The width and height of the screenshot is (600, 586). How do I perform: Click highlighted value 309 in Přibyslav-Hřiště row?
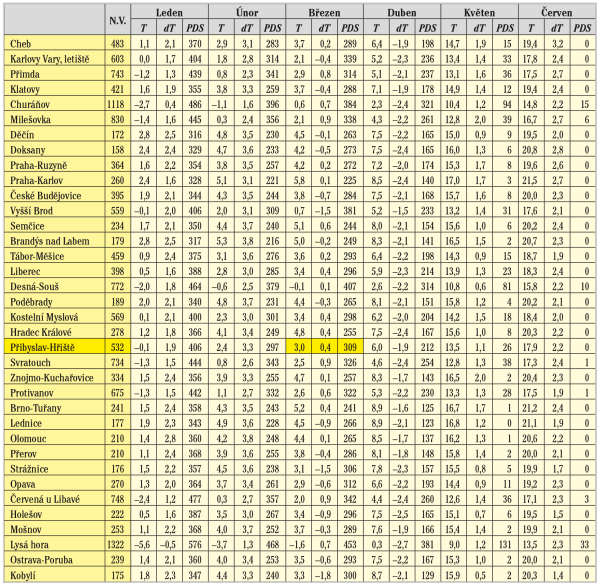tap(348, 345)
